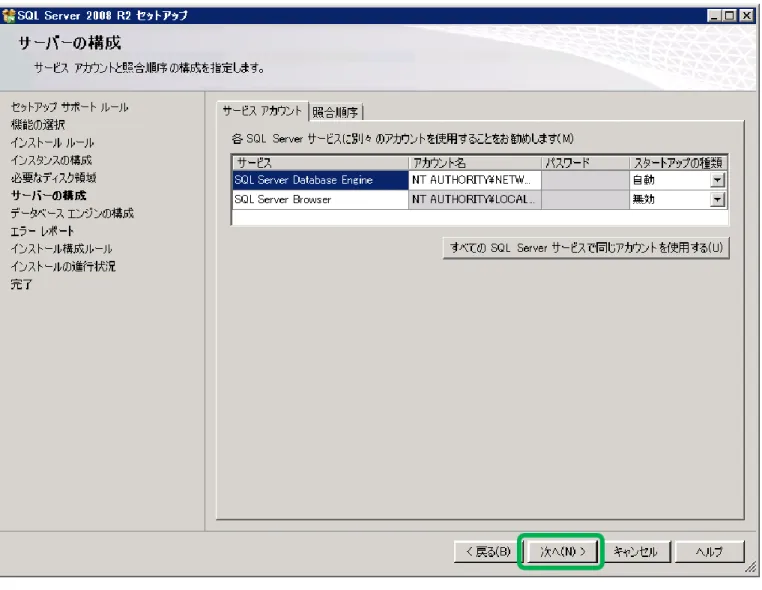The height and width of the screenshot is (590, 762).
Task: Click the キャンセル button
Action: 635,552
